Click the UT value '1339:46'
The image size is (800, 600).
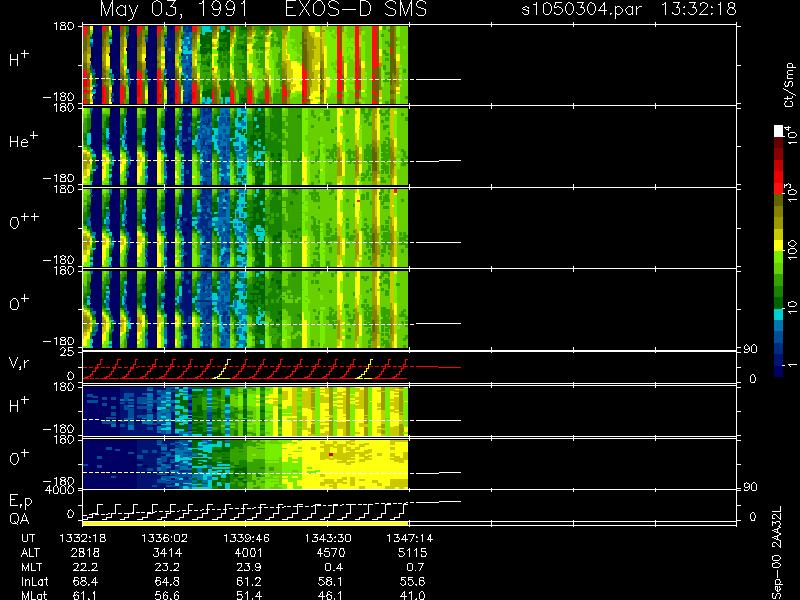(x=246, y=538)
